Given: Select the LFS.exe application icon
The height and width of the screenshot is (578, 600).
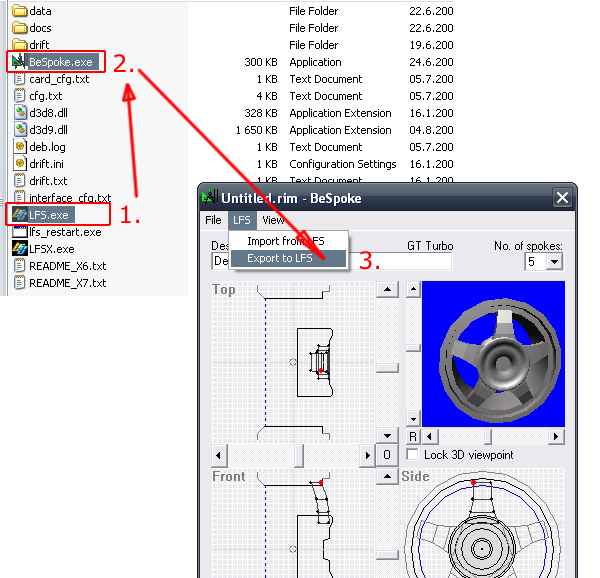Looking at the screenshot, I should click(20, 215).
